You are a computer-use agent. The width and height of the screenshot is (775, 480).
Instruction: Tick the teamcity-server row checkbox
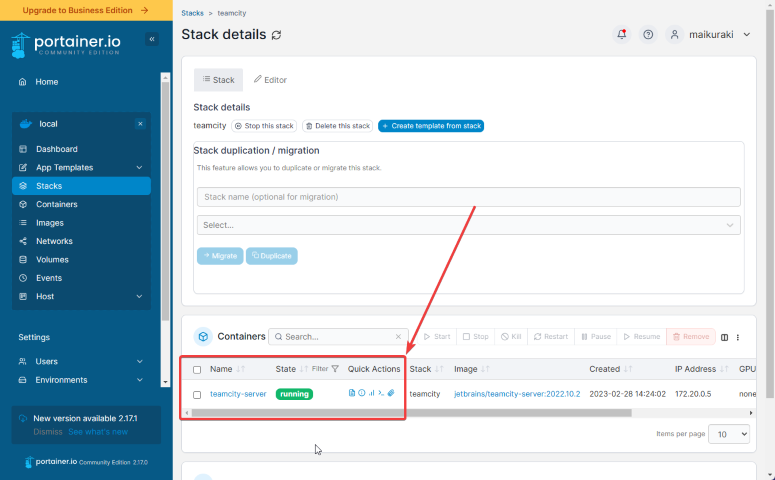[x=197, y=394]
